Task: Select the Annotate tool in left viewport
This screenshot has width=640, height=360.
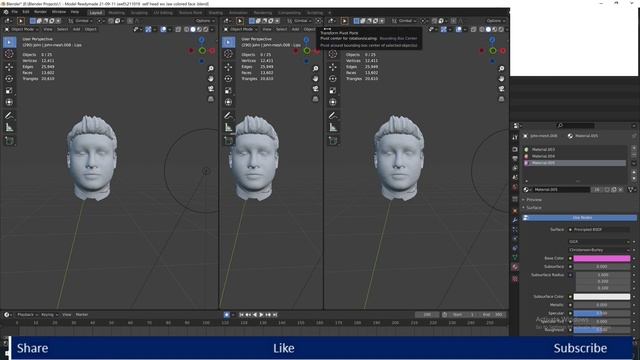Action: (9, 116)
